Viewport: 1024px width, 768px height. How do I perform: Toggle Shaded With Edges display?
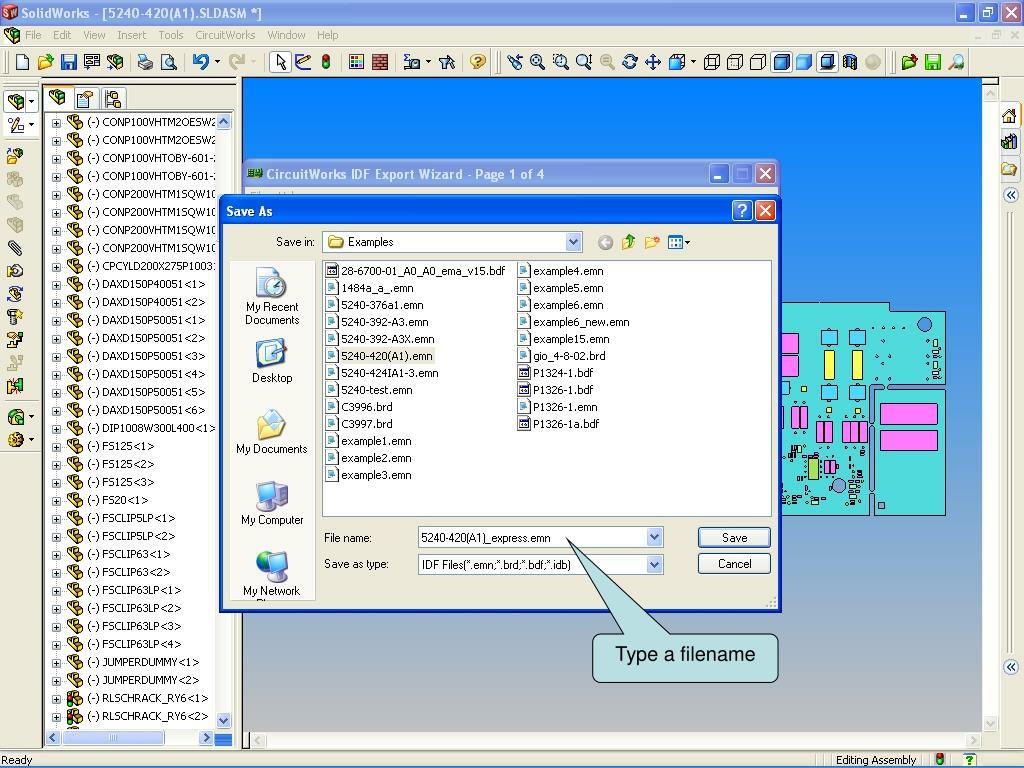tap(781, 62)
